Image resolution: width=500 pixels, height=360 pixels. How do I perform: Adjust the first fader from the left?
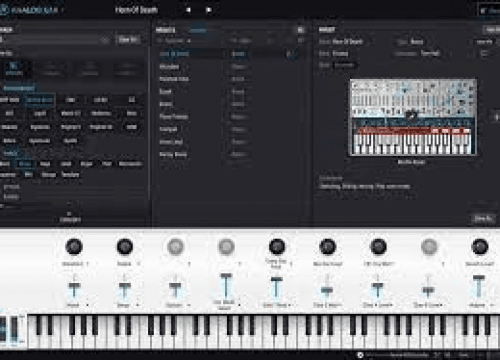[74, 286]
